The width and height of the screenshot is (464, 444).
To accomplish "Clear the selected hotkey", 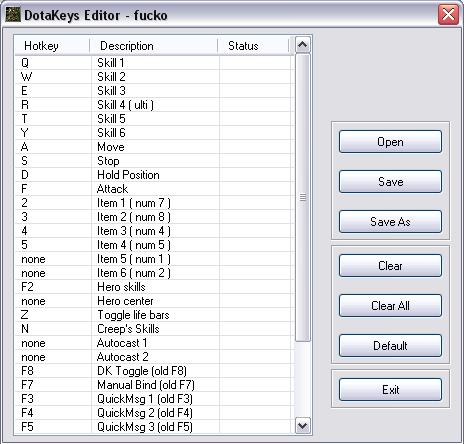I will pos(390,266).
